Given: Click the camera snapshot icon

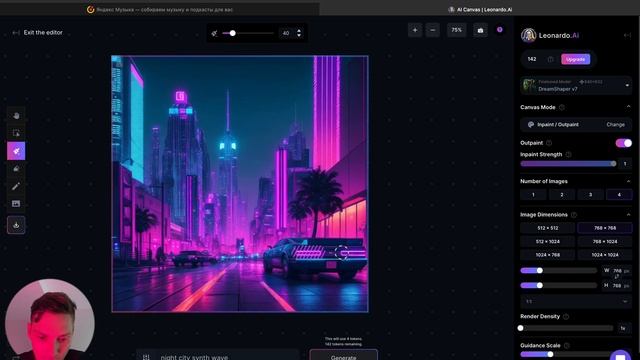Looking at the screenshot, I should pos(480,30).
